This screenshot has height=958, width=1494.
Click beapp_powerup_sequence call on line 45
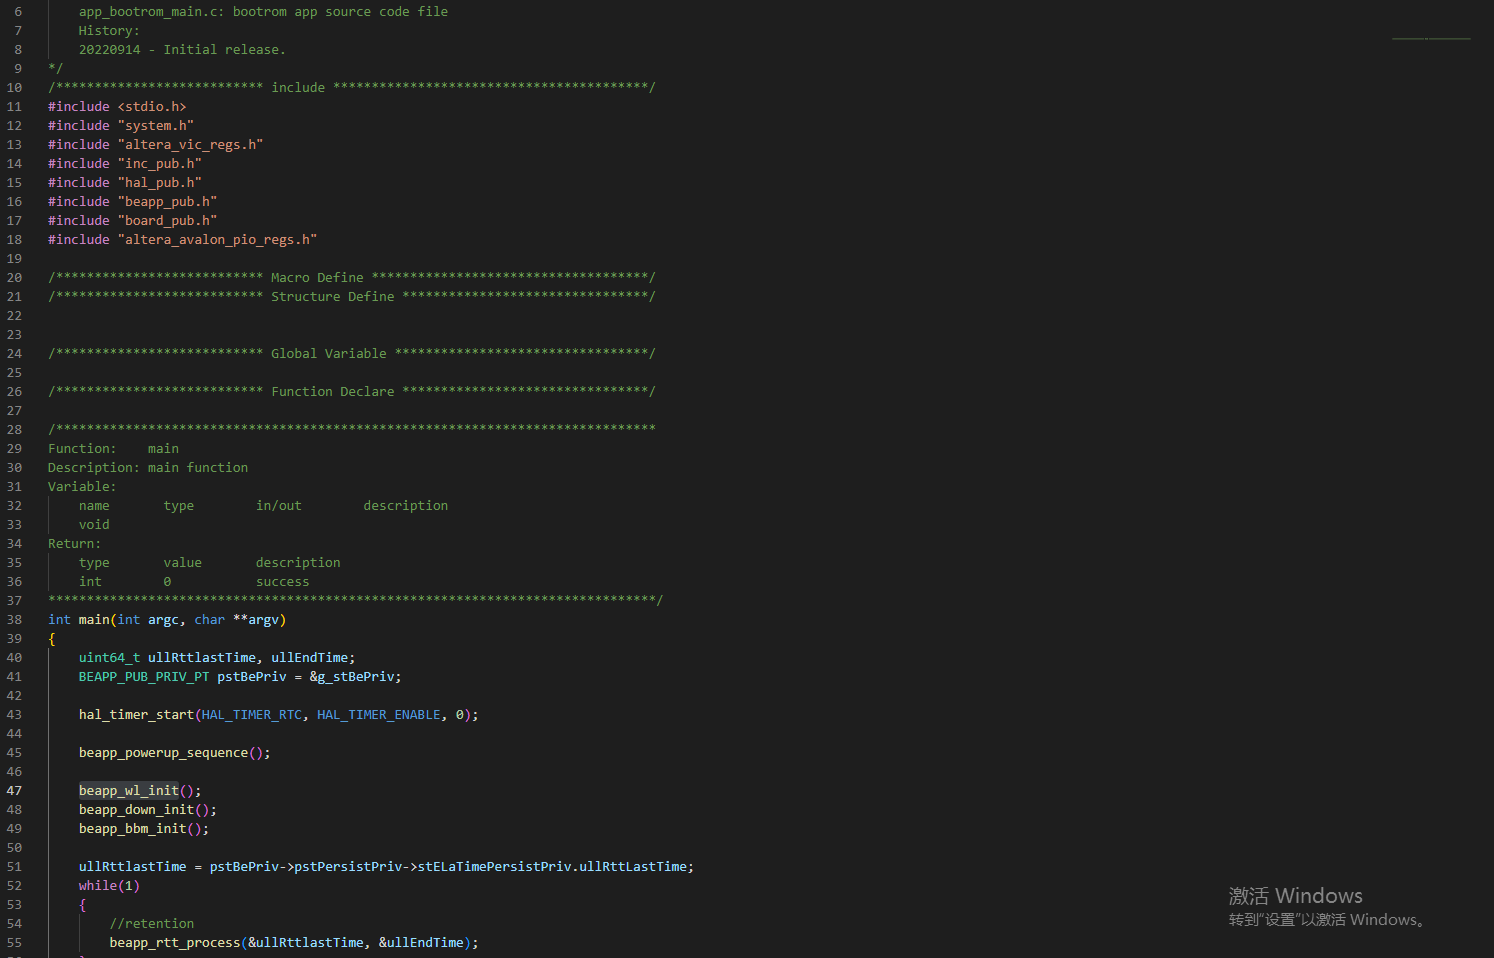[x=163, y=753]
